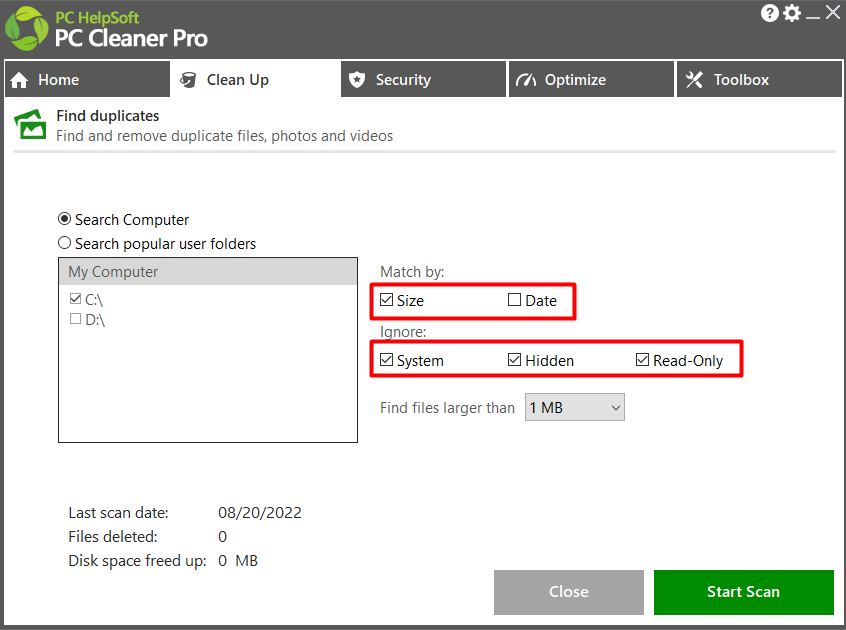Enable Match by Date checkbox
The image size is (846, 630).
(x=514, y=299)
